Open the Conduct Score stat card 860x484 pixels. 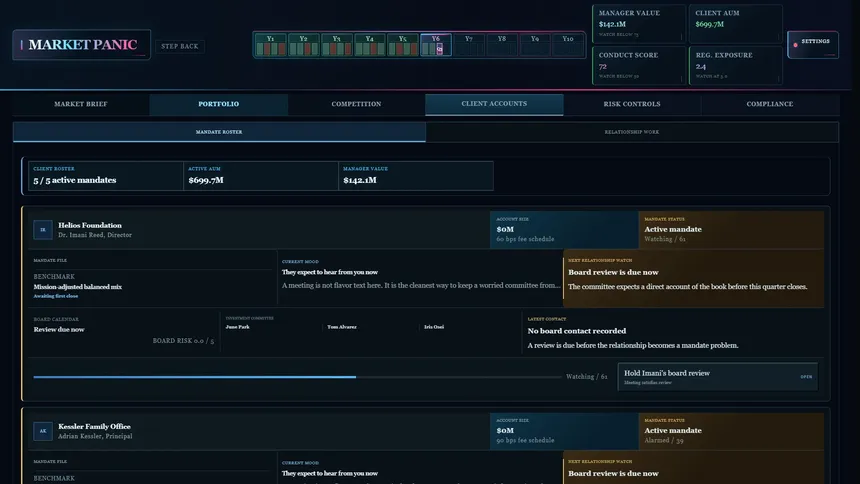pyautogui.click(x=639, y=65)
